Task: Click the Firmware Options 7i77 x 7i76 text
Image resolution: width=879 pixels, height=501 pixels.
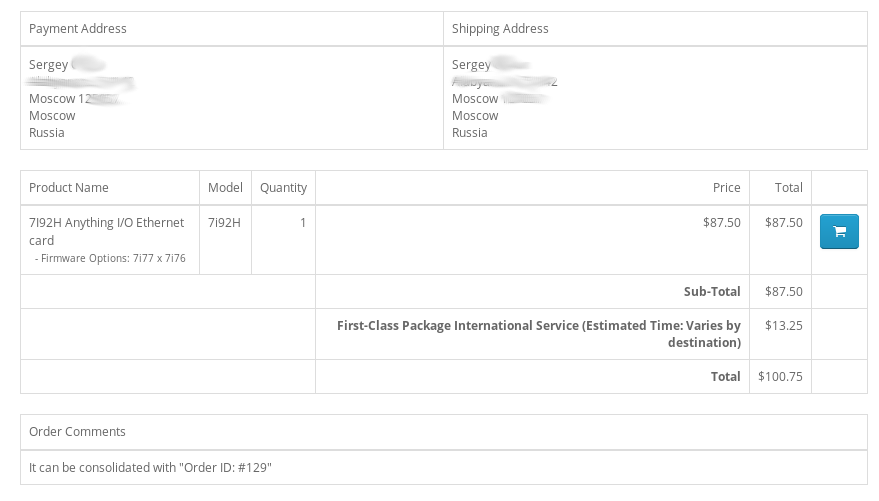Action: pos(110,258)
